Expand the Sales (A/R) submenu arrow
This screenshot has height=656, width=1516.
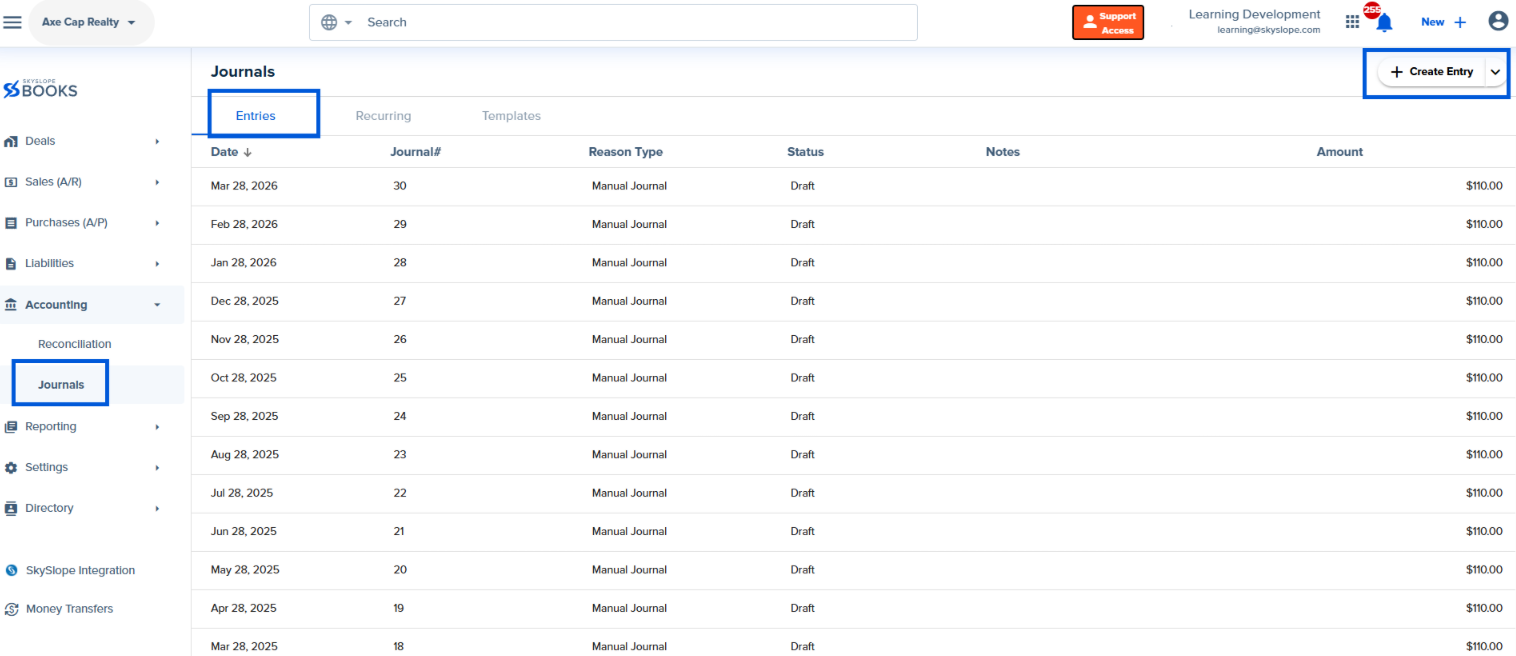tap(157, 182)
